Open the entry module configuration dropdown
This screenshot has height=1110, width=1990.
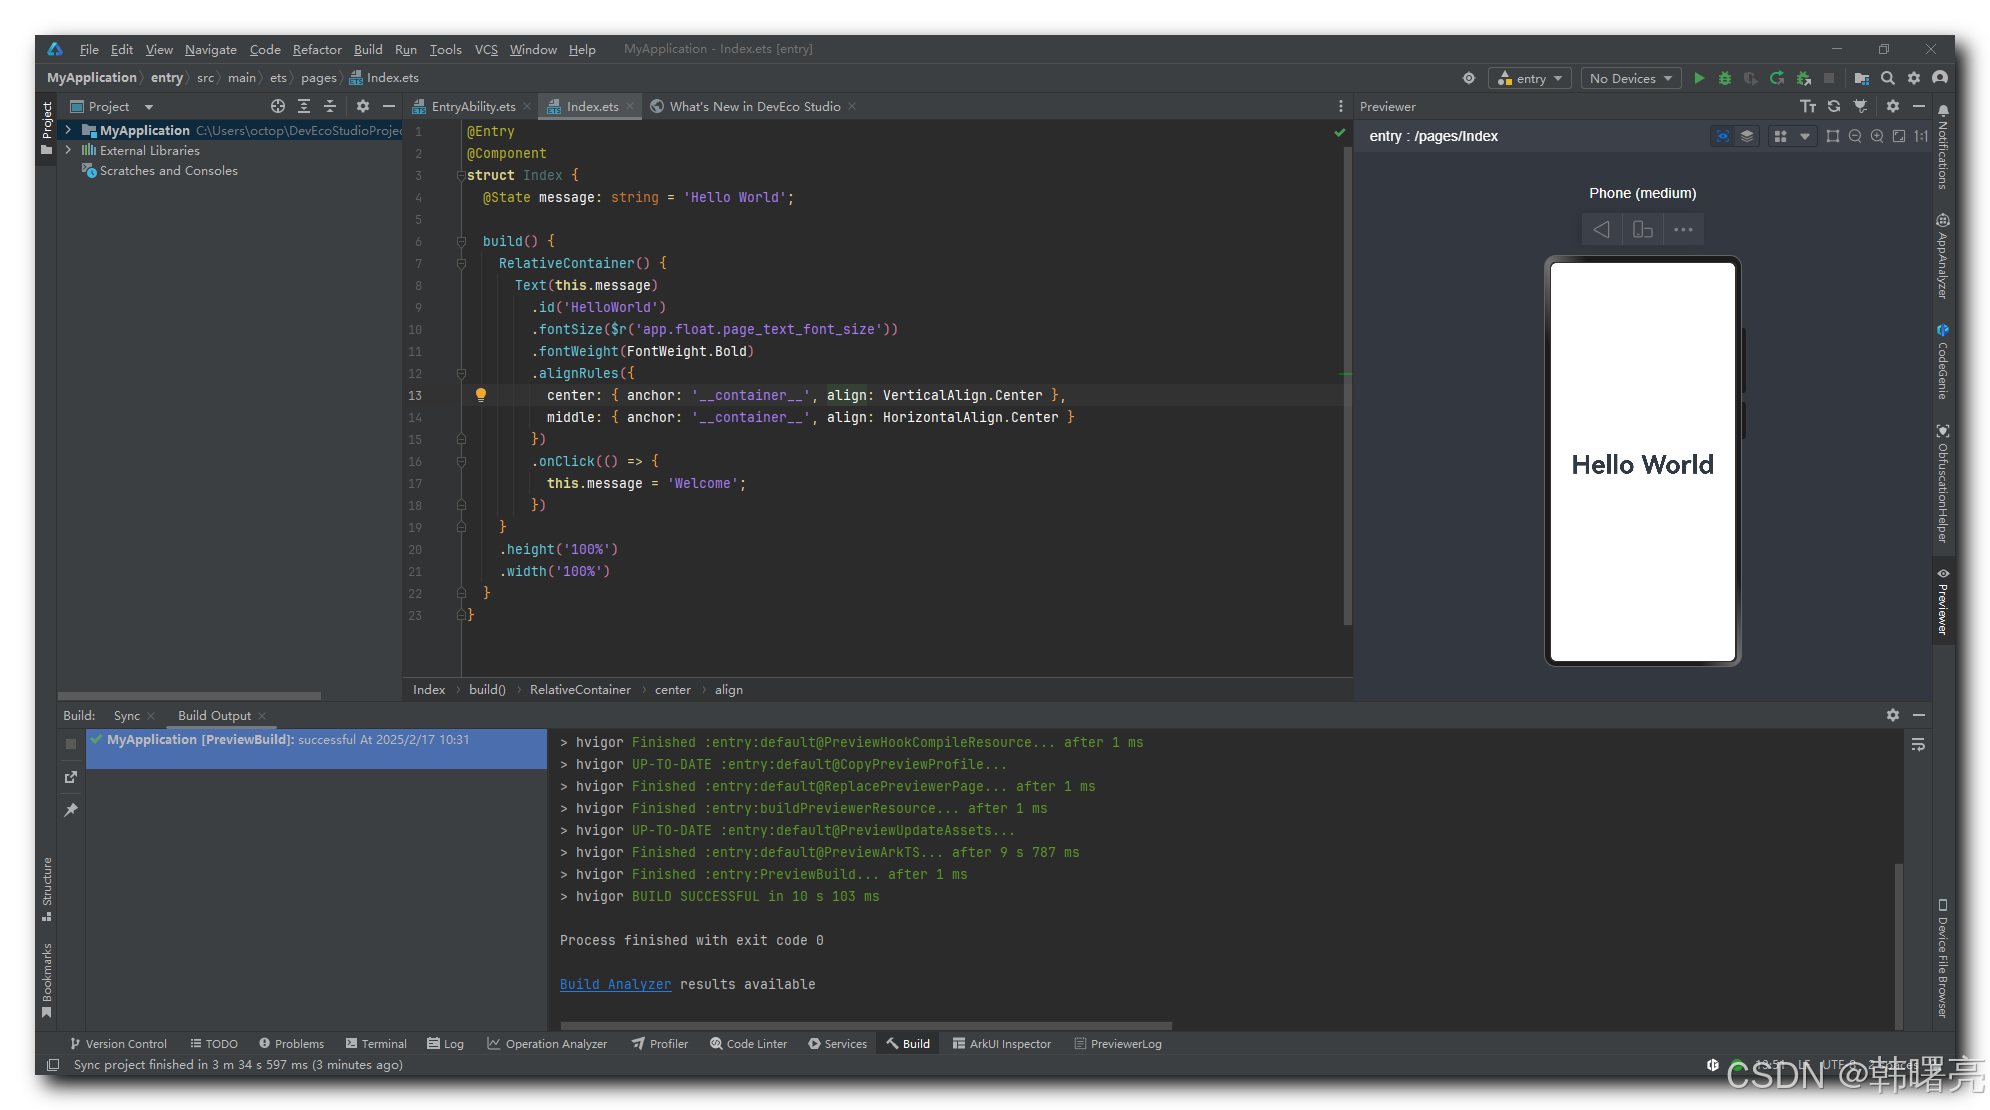click(x=1530, y=78)
